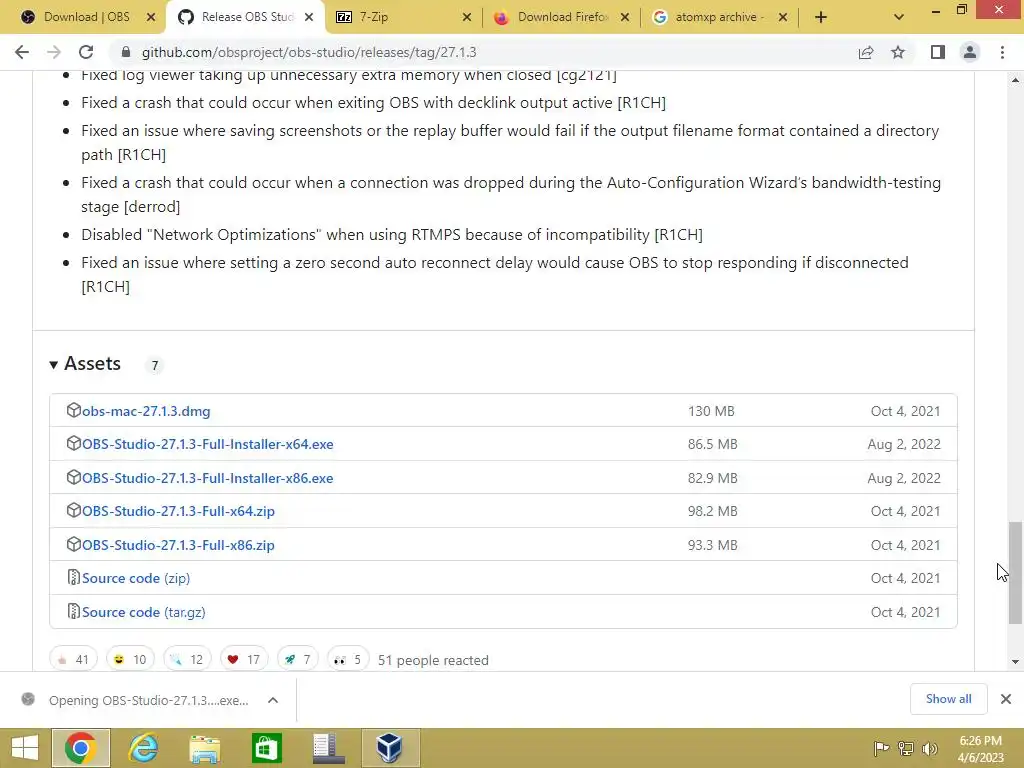Download OBS-Studio-27.1.3-Full-Installer-x86.exe
Viewport: 1024px width, 768px height.
[x=208, y=478]
